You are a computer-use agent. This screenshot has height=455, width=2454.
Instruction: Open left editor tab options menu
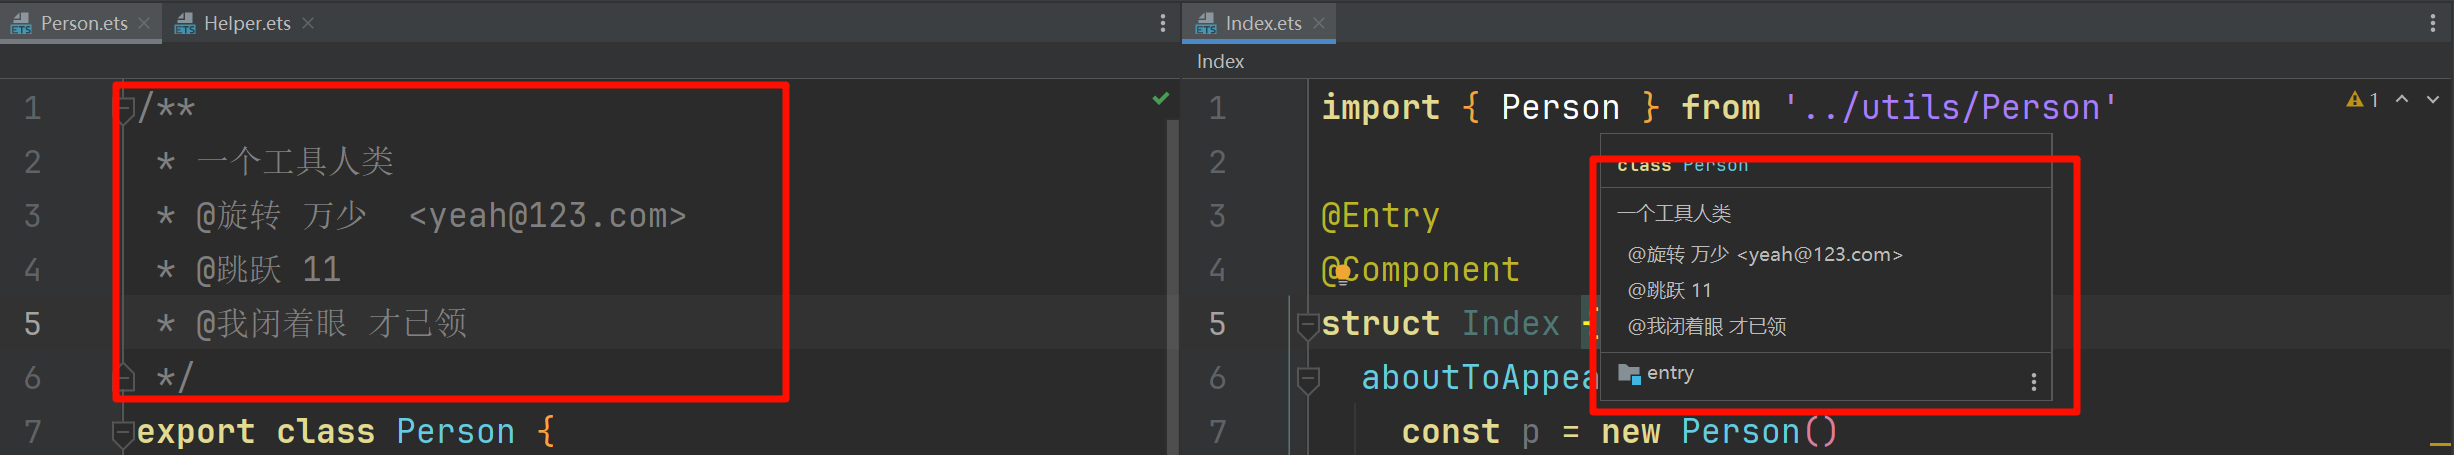point(1162,23)
